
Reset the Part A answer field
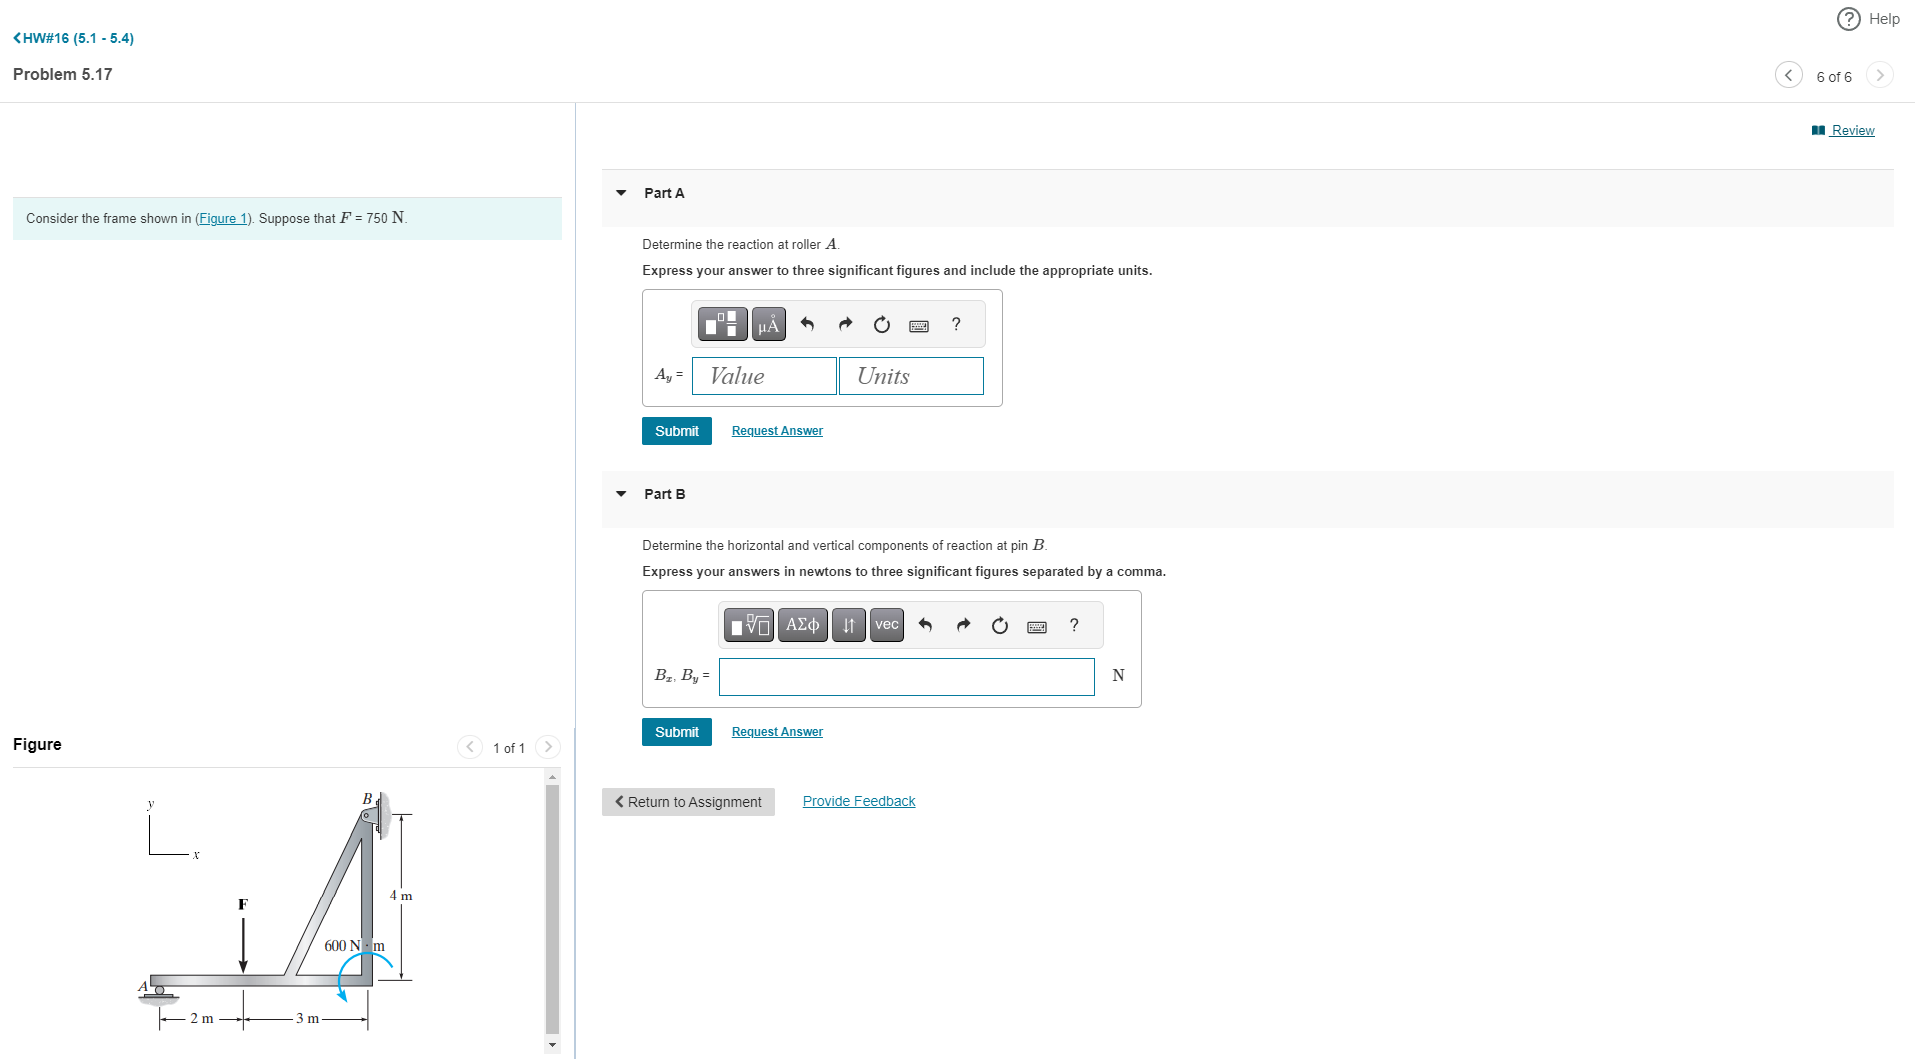(x=882, y=324)
